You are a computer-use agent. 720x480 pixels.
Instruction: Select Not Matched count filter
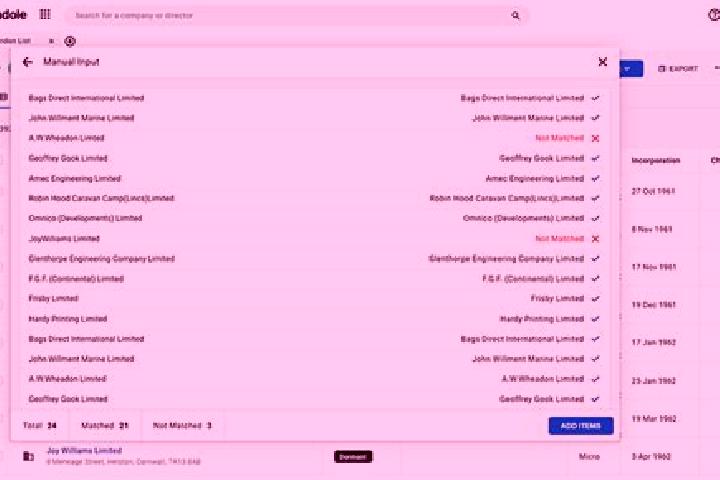pyautogui.click(x=182, y=425)
